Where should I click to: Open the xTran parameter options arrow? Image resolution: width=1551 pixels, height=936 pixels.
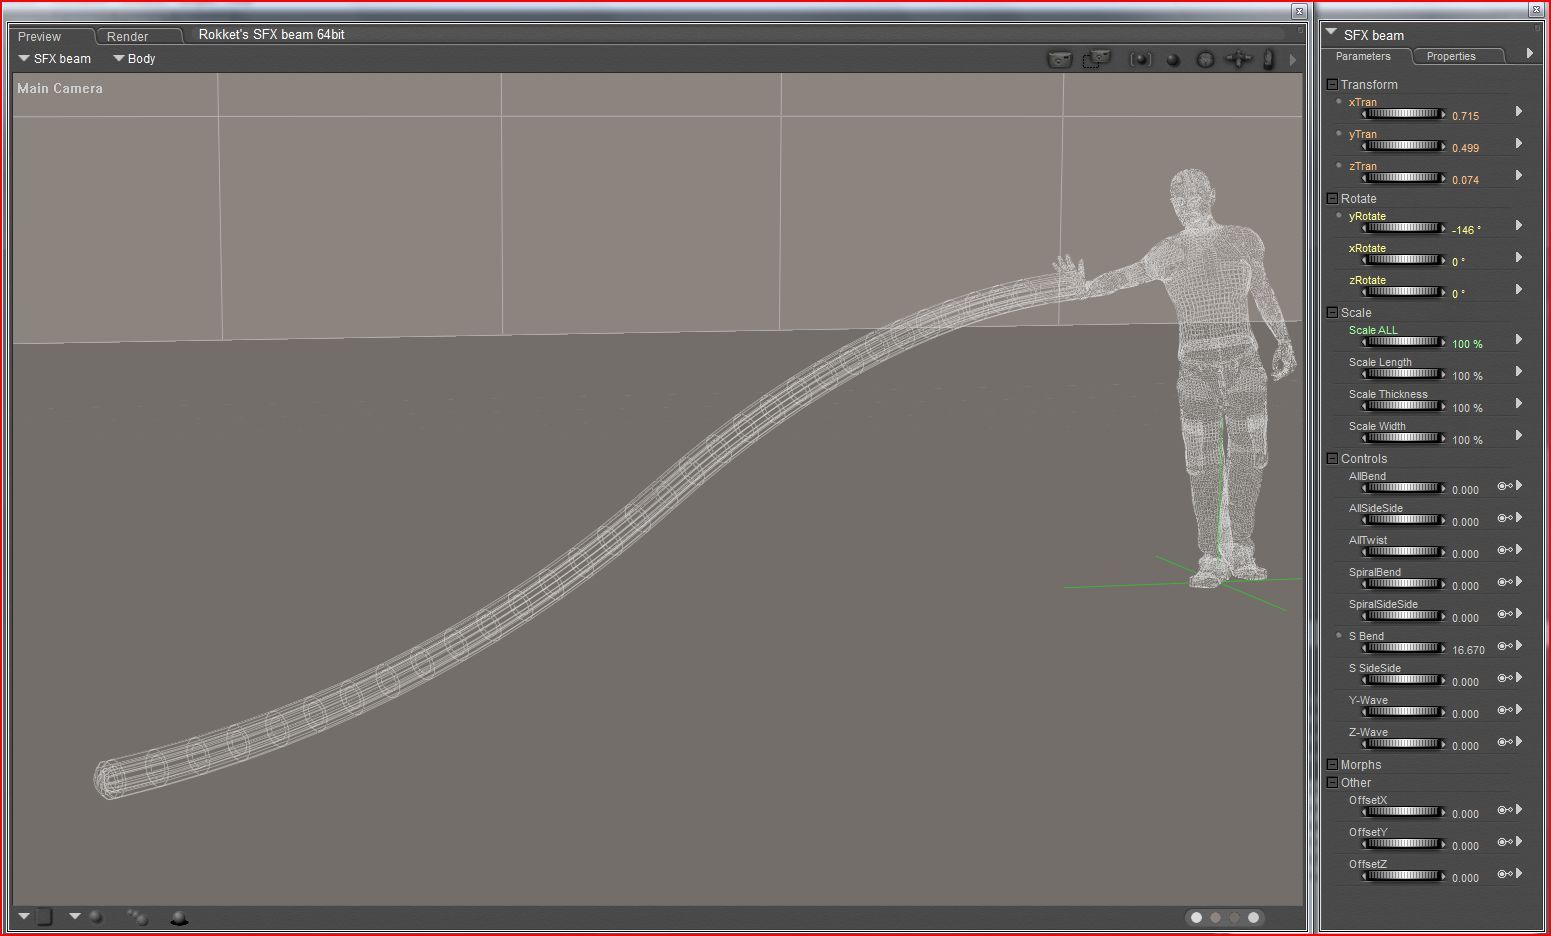1519,111
